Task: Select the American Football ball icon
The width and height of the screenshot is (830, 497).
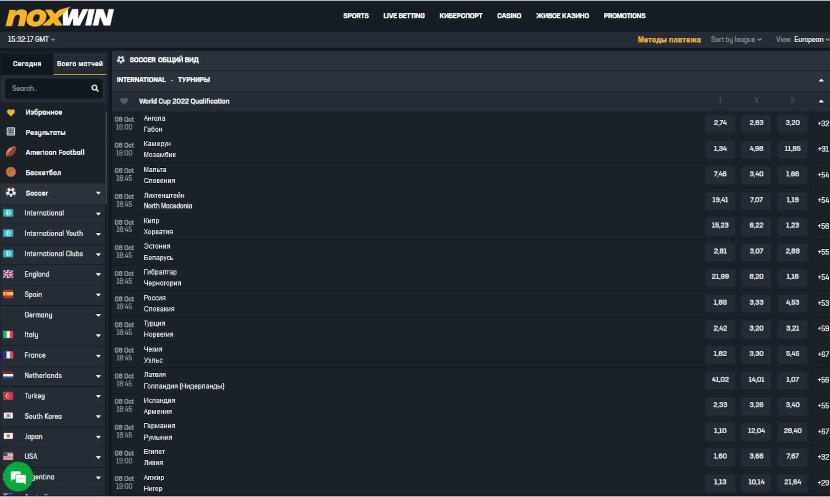Action: [11, 152]
